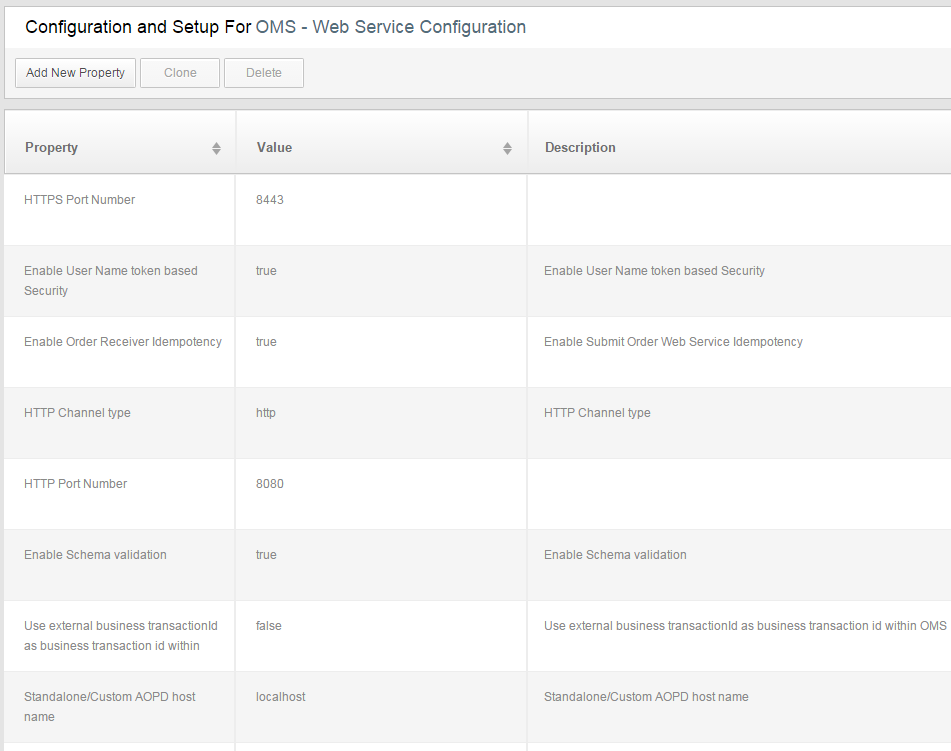Click the Enable Submit Order Web Service description
Screen dimensions: 951x751
click(673, 342)
